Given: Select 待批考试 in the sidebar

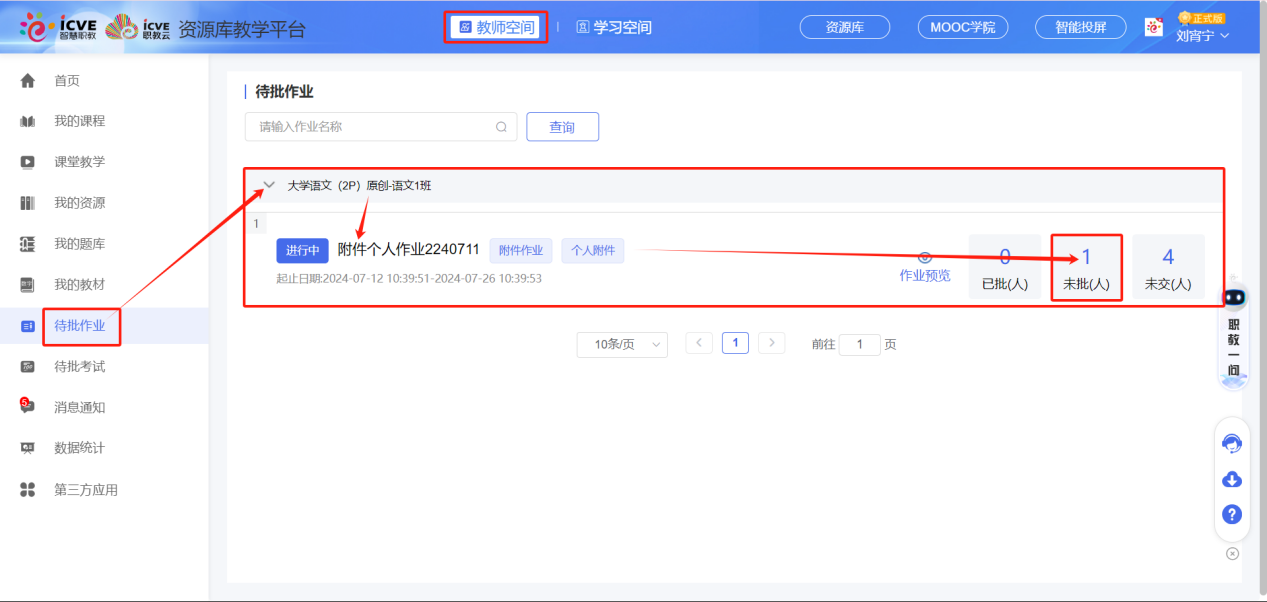Looking at the screenshot, I should pyautogui.click(x=79, y=366).
